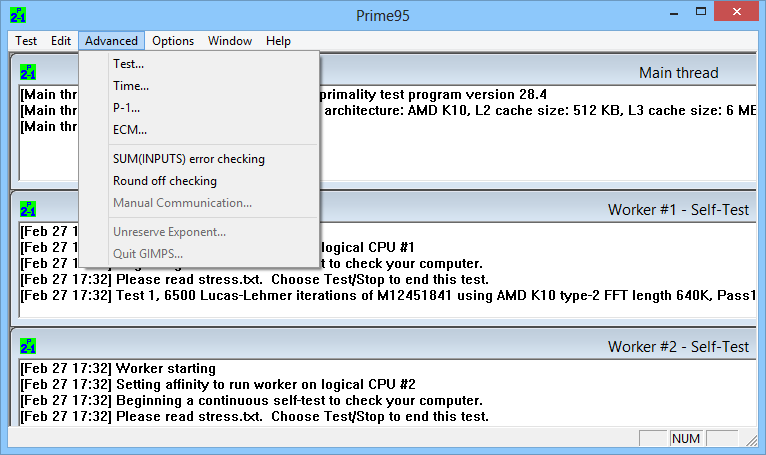Click the Lucas-Lehmer iterations log line
Viewport: 766px width, 455px height.
388,295
